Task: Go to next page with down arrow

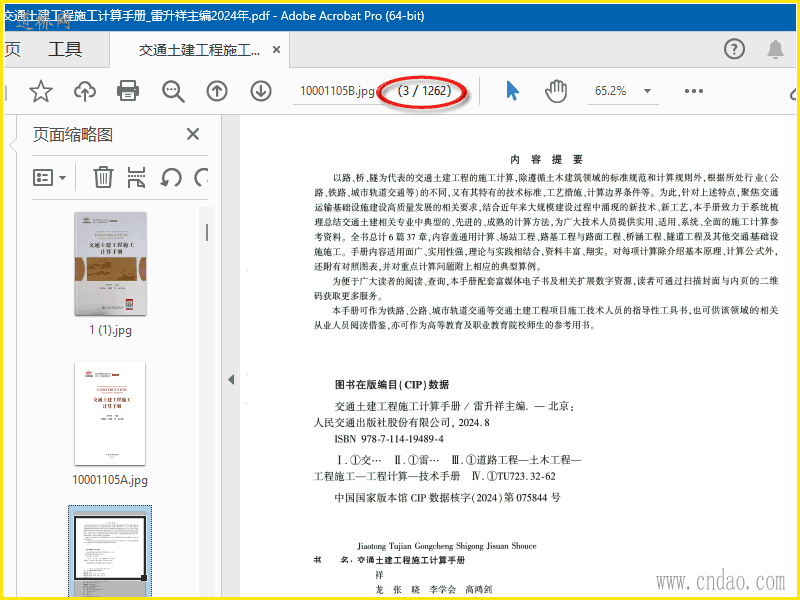Action: click(261, 91)
